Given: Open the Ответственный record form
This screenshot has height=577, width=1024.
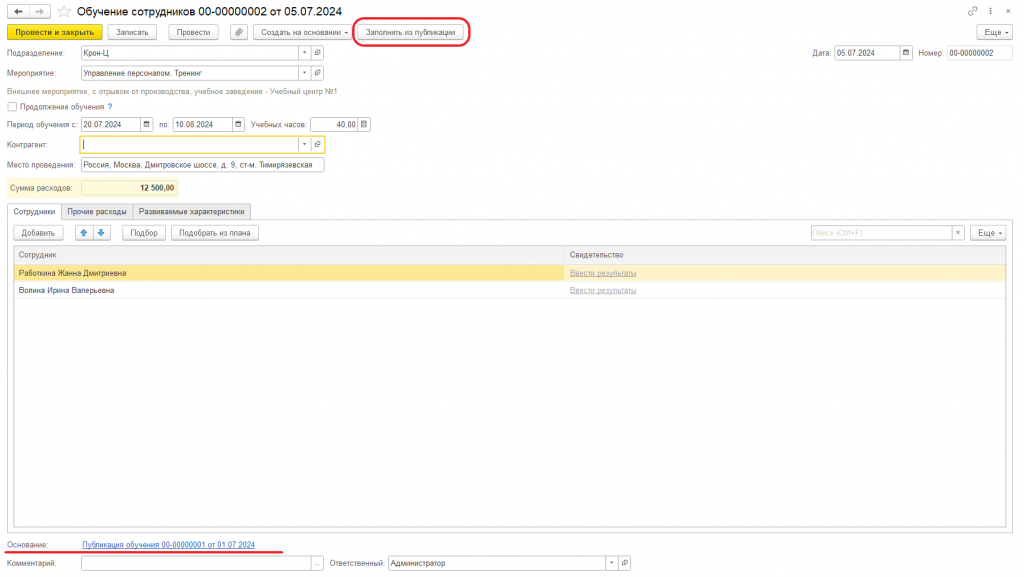Looking at the screenshot, I should click(624, 563).
